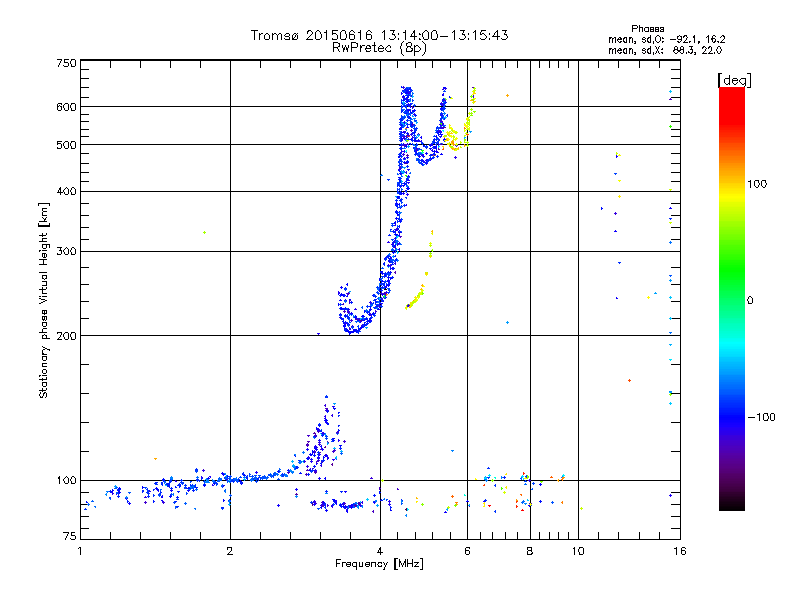Click the colorbar tick label '0'
Screen dimensions: 800x600
coord(750,300)
